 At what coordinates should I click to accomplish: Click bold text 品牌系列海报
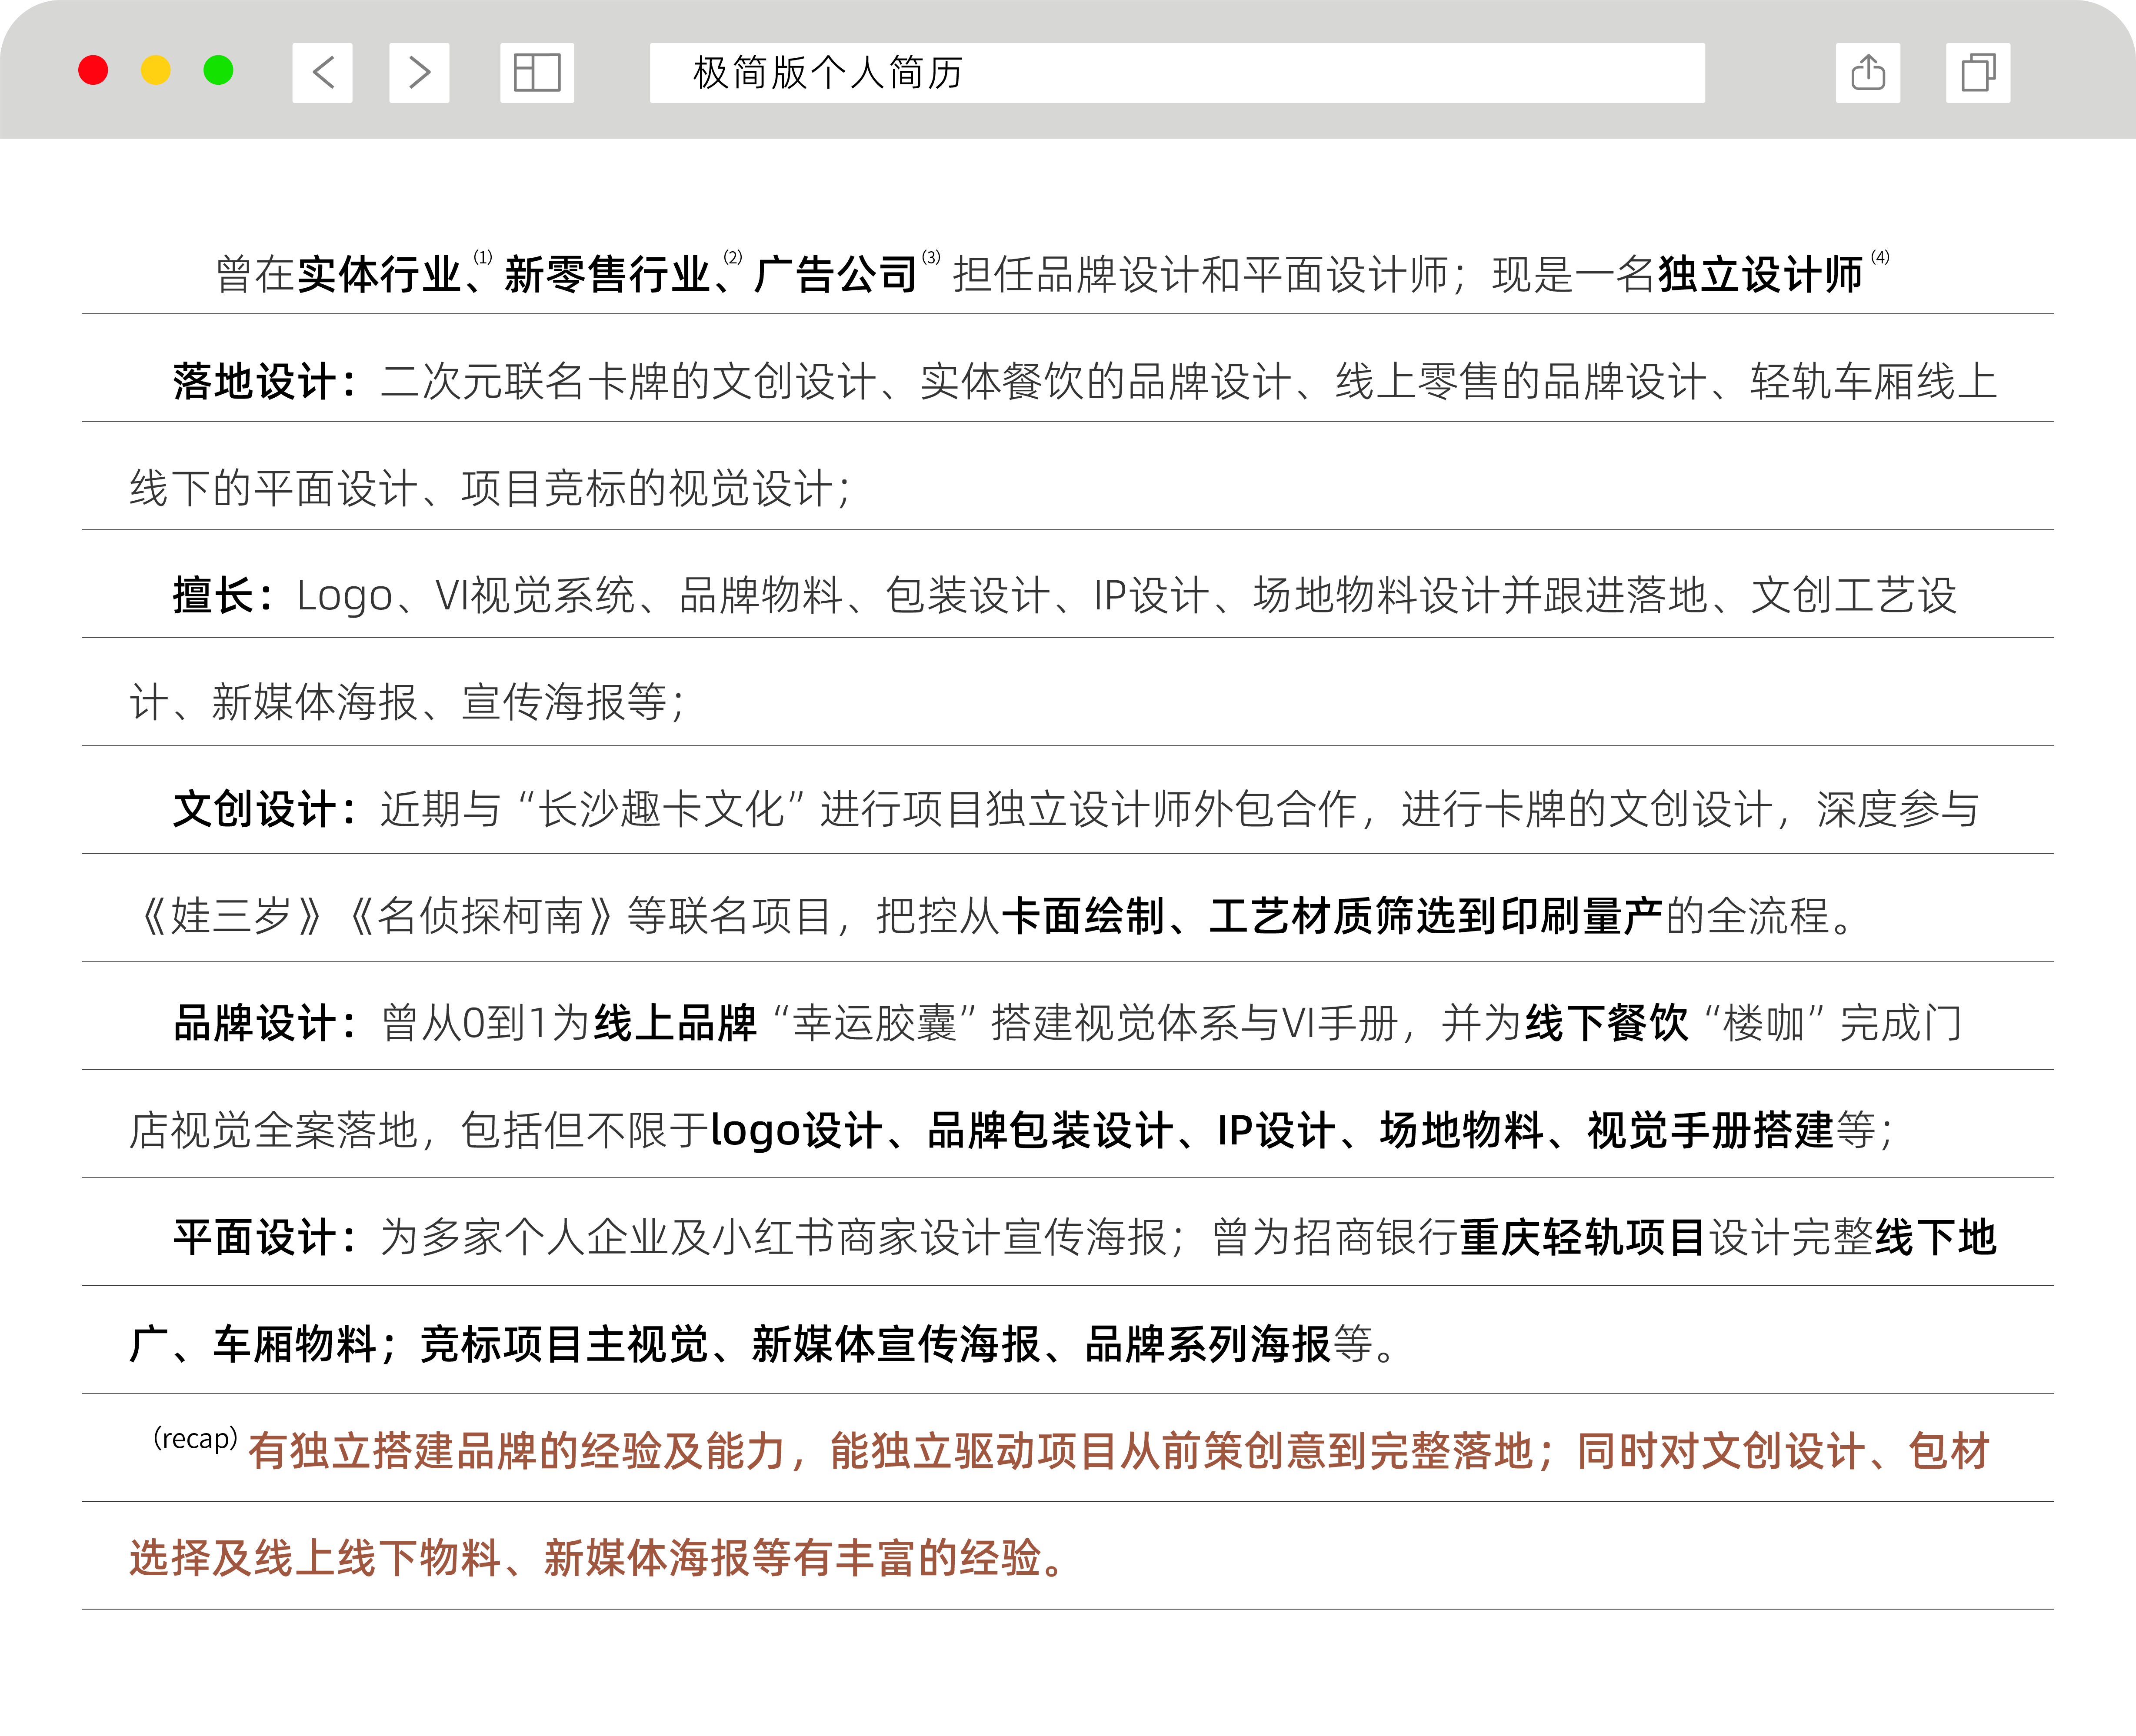pos(1208,1345)
